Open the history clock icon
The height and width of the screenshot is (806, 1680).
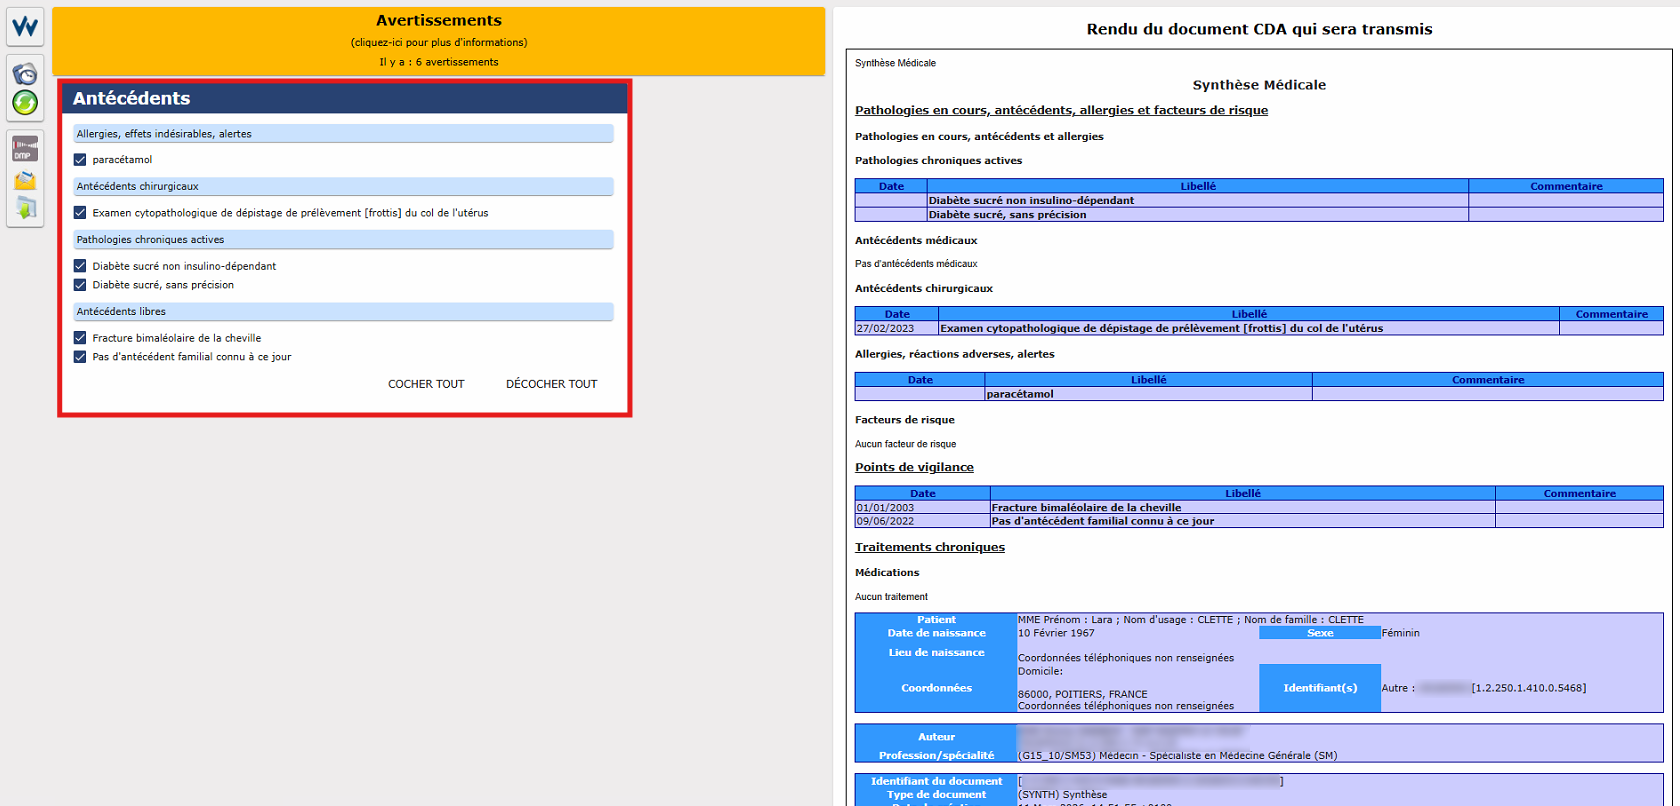pyautogui.click(x=25, y=73)
